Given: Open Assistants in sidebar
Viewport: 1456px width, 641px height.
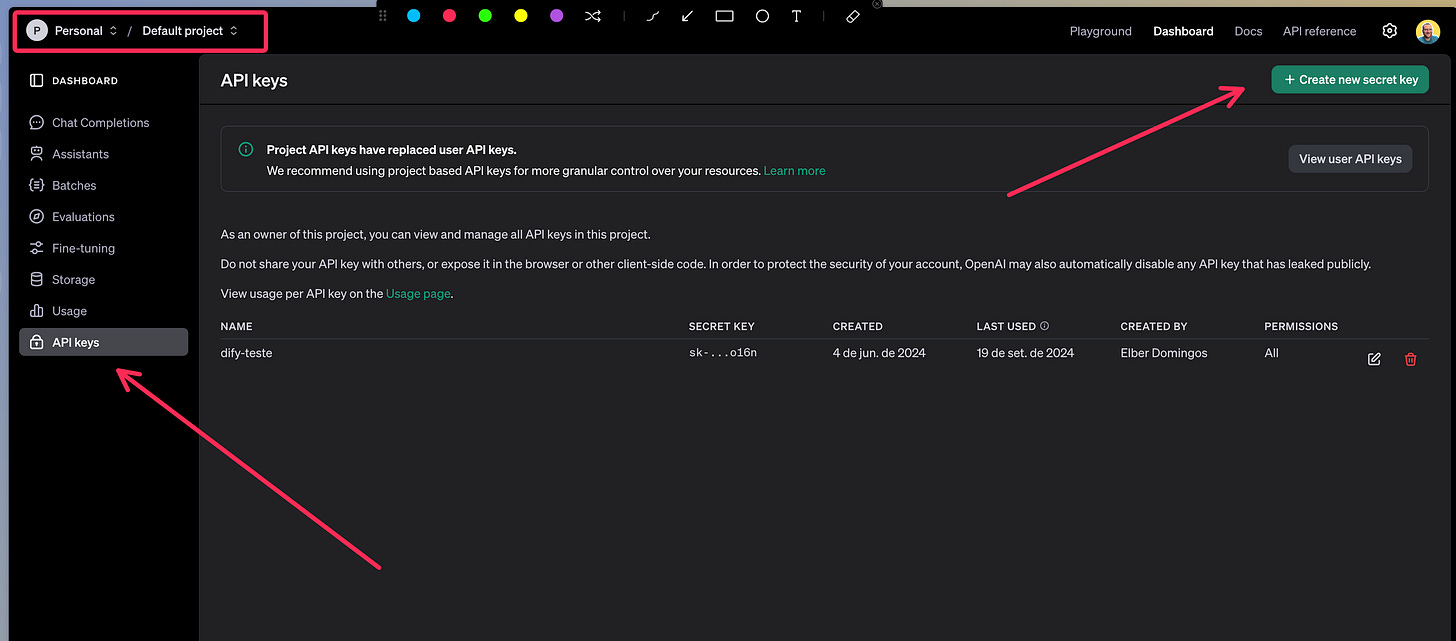Looking at the screenshot, I should pyautogui.click(x=103, y=154).
